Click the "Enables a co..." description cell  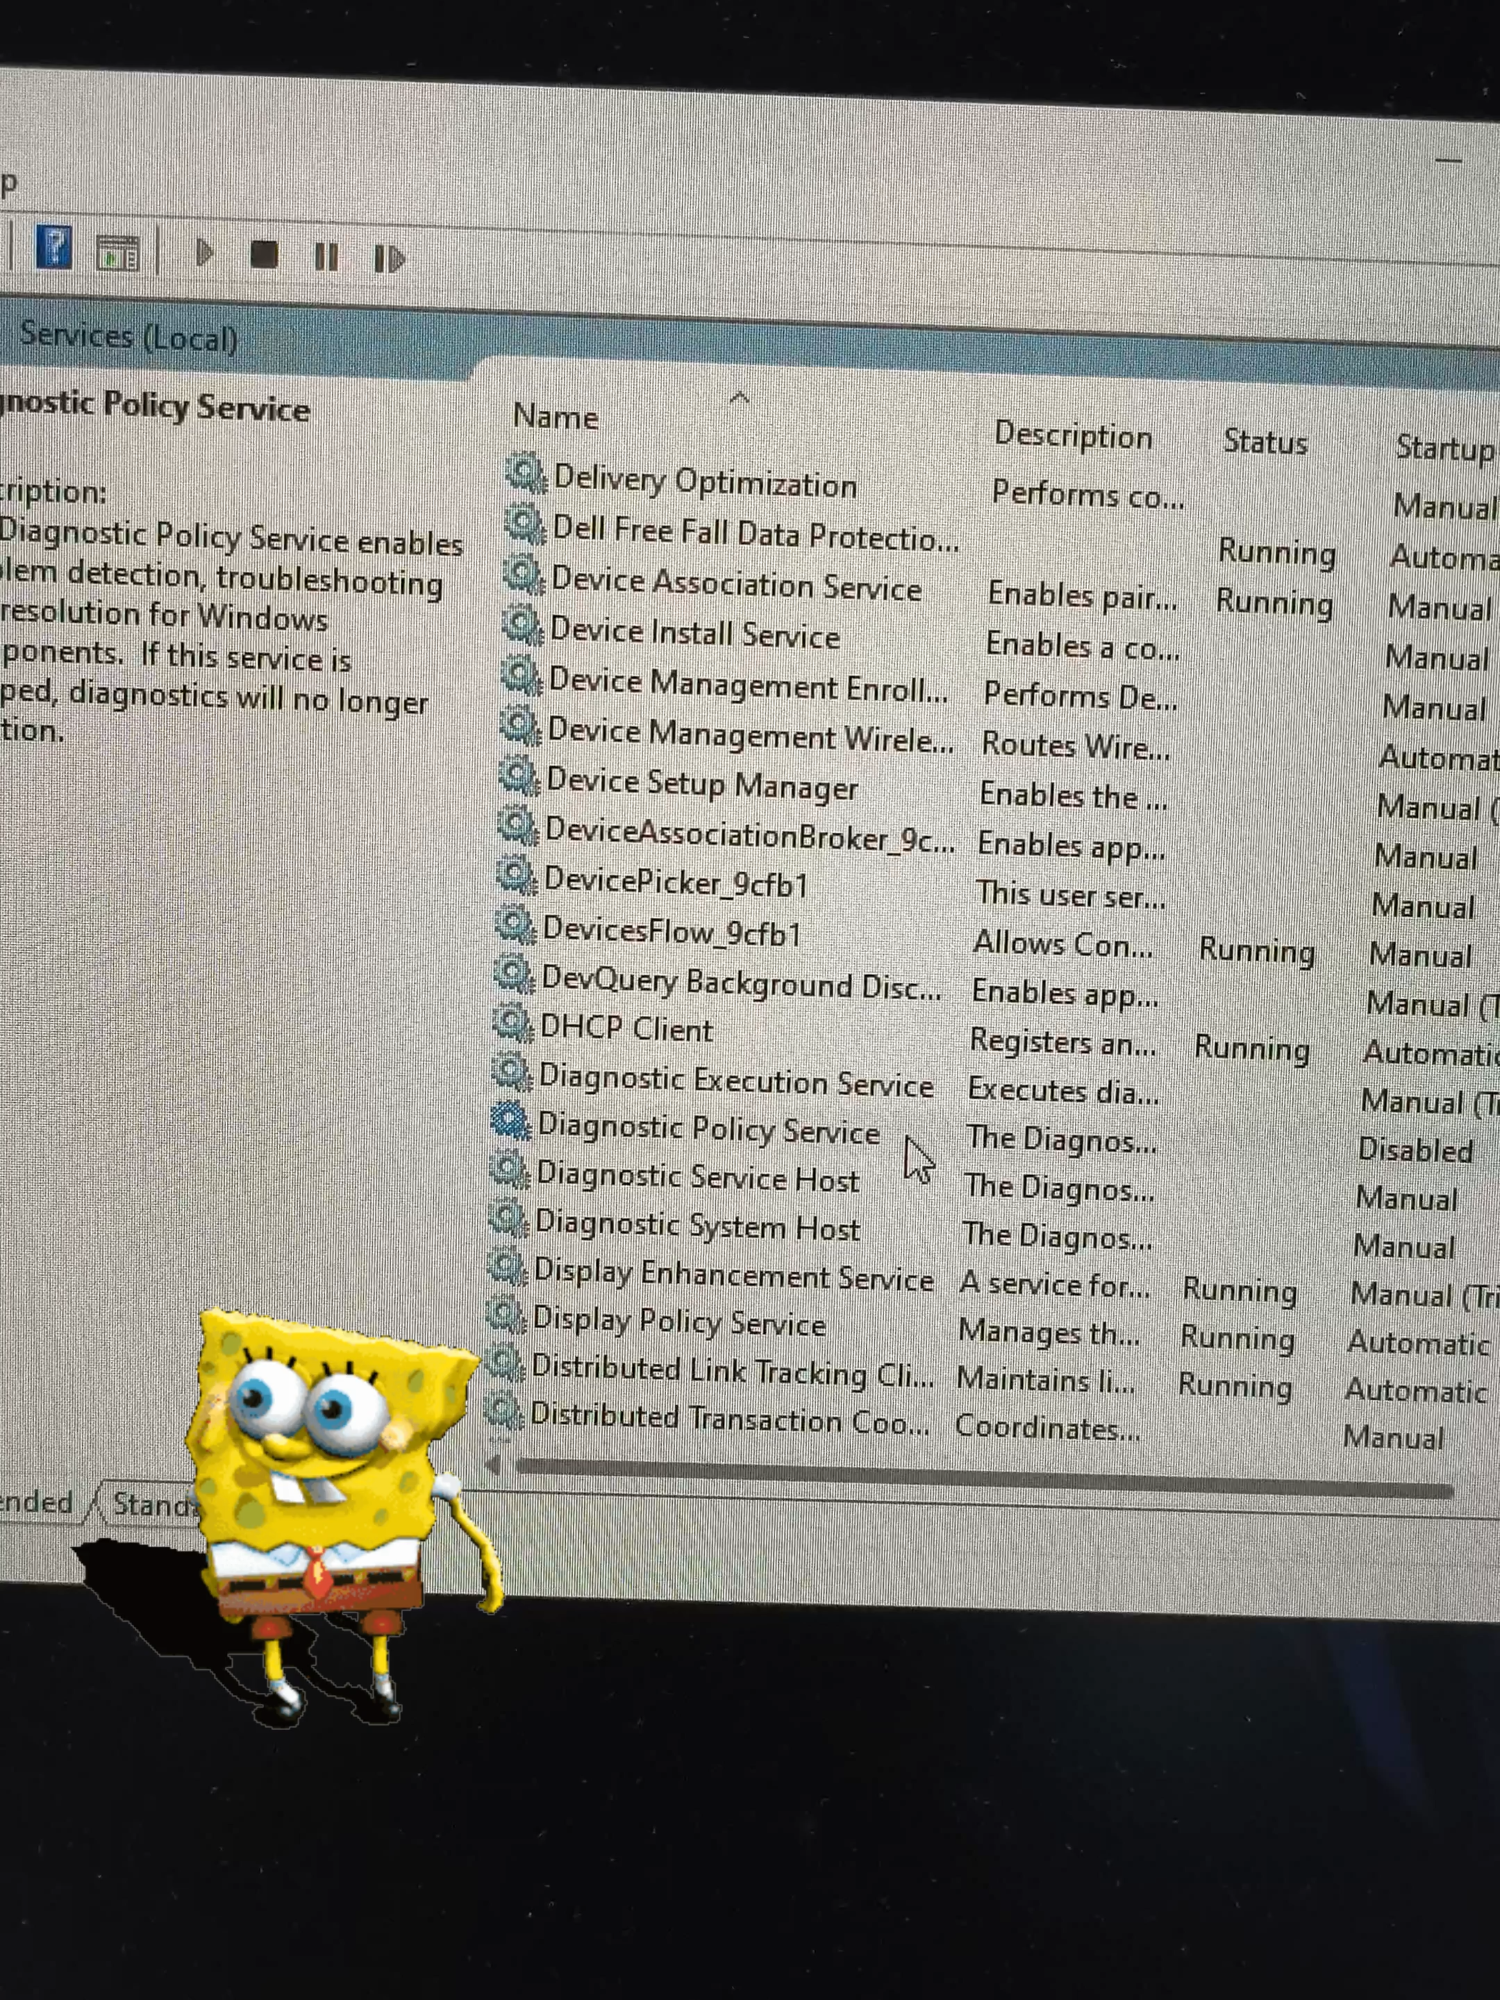(1083, 645)
